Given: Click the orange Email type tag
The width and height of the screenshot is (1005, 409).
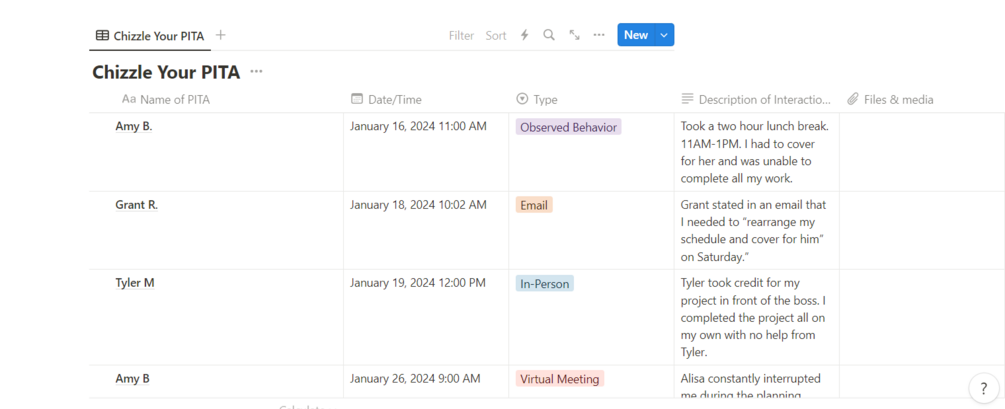Looking at the screenshot, I should 534,205.
